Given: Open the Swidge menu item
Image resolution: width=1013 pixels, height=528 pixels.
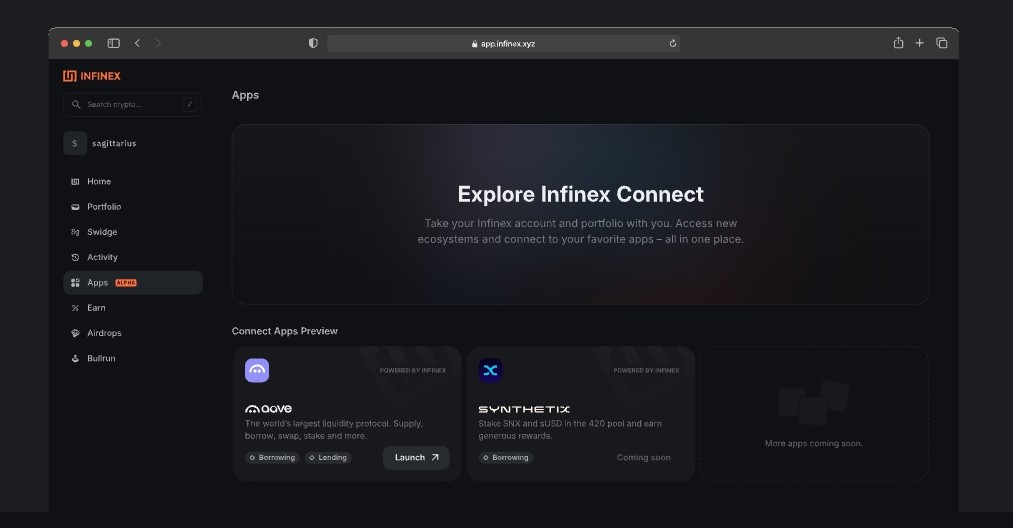Looking at the screenshot, I should [132, 232].
